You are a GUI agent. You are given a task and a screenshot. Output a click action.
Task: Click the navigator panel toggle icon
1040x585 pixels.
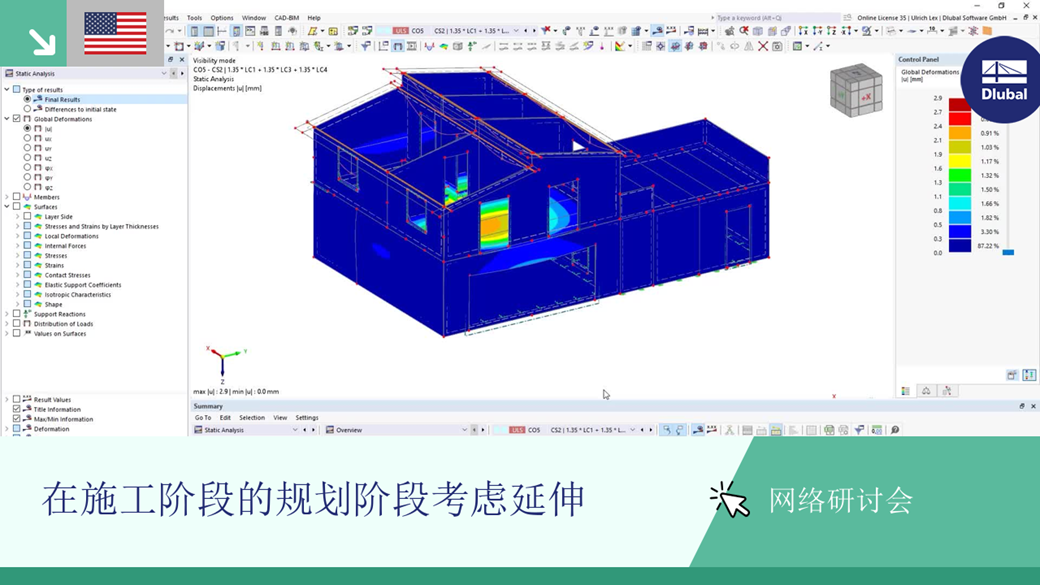(194, 31)
